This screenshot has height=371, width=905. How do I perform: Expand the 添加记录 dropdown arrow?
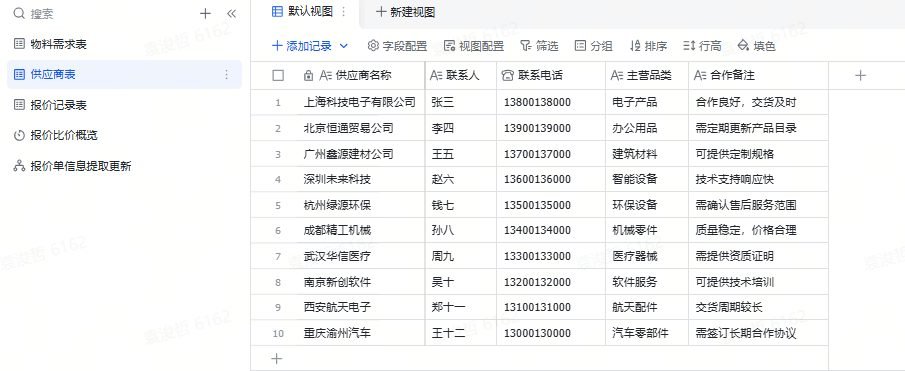click(343, 46)
